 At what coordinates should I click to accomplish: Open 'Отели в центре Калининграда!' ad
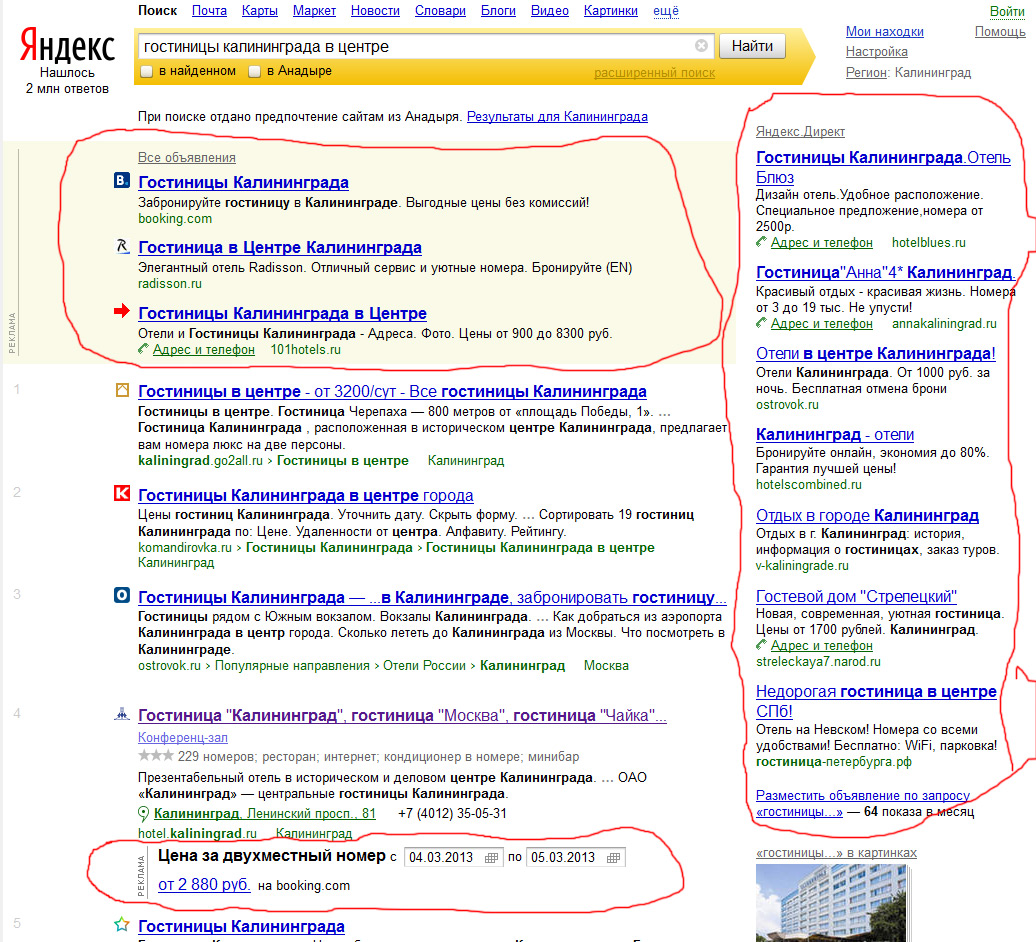875,353
